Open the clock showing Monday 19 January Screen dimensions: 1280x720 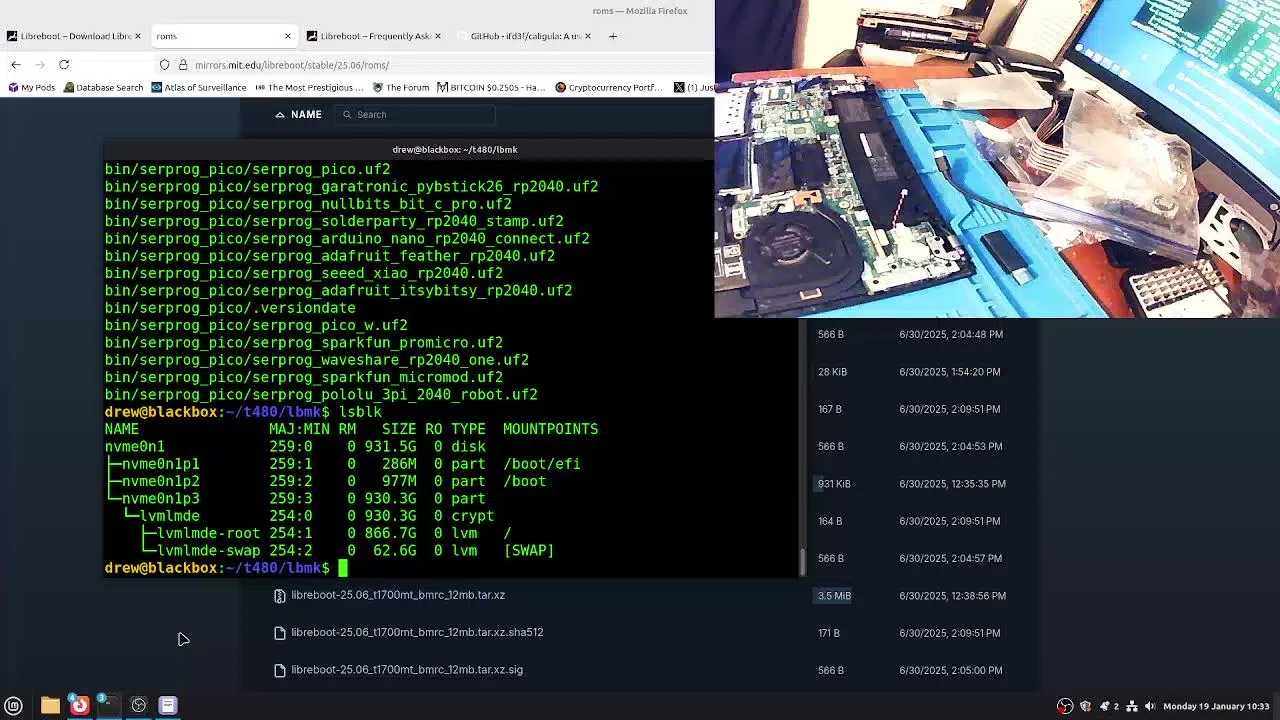click(1216, 706)
